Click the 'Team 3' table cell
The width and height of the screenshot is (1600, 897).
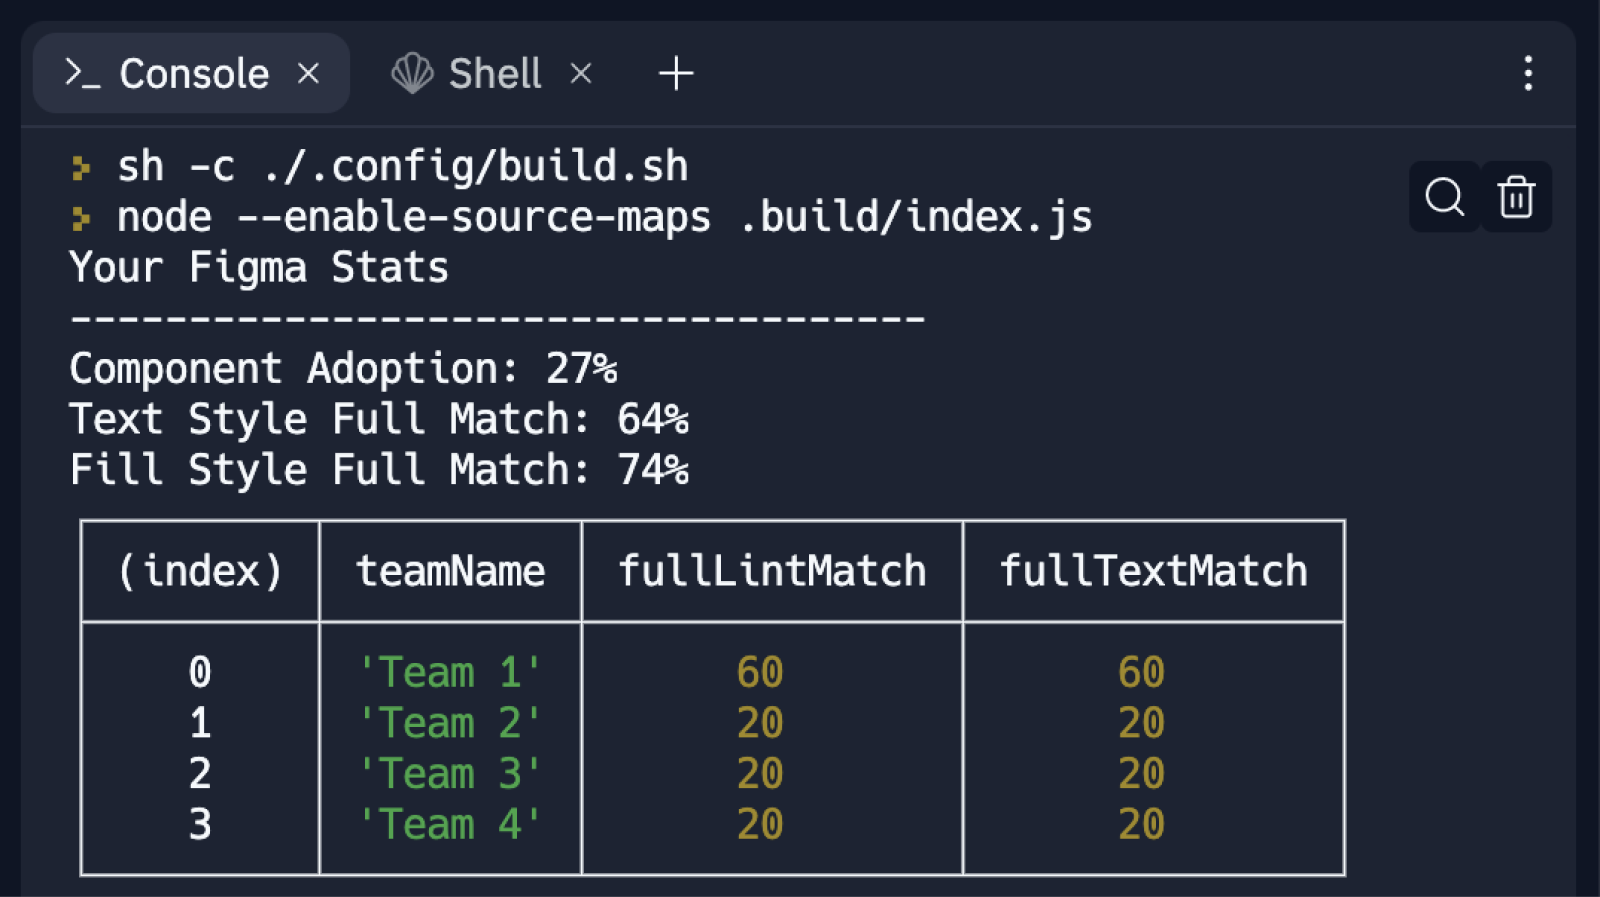(450, 774)
